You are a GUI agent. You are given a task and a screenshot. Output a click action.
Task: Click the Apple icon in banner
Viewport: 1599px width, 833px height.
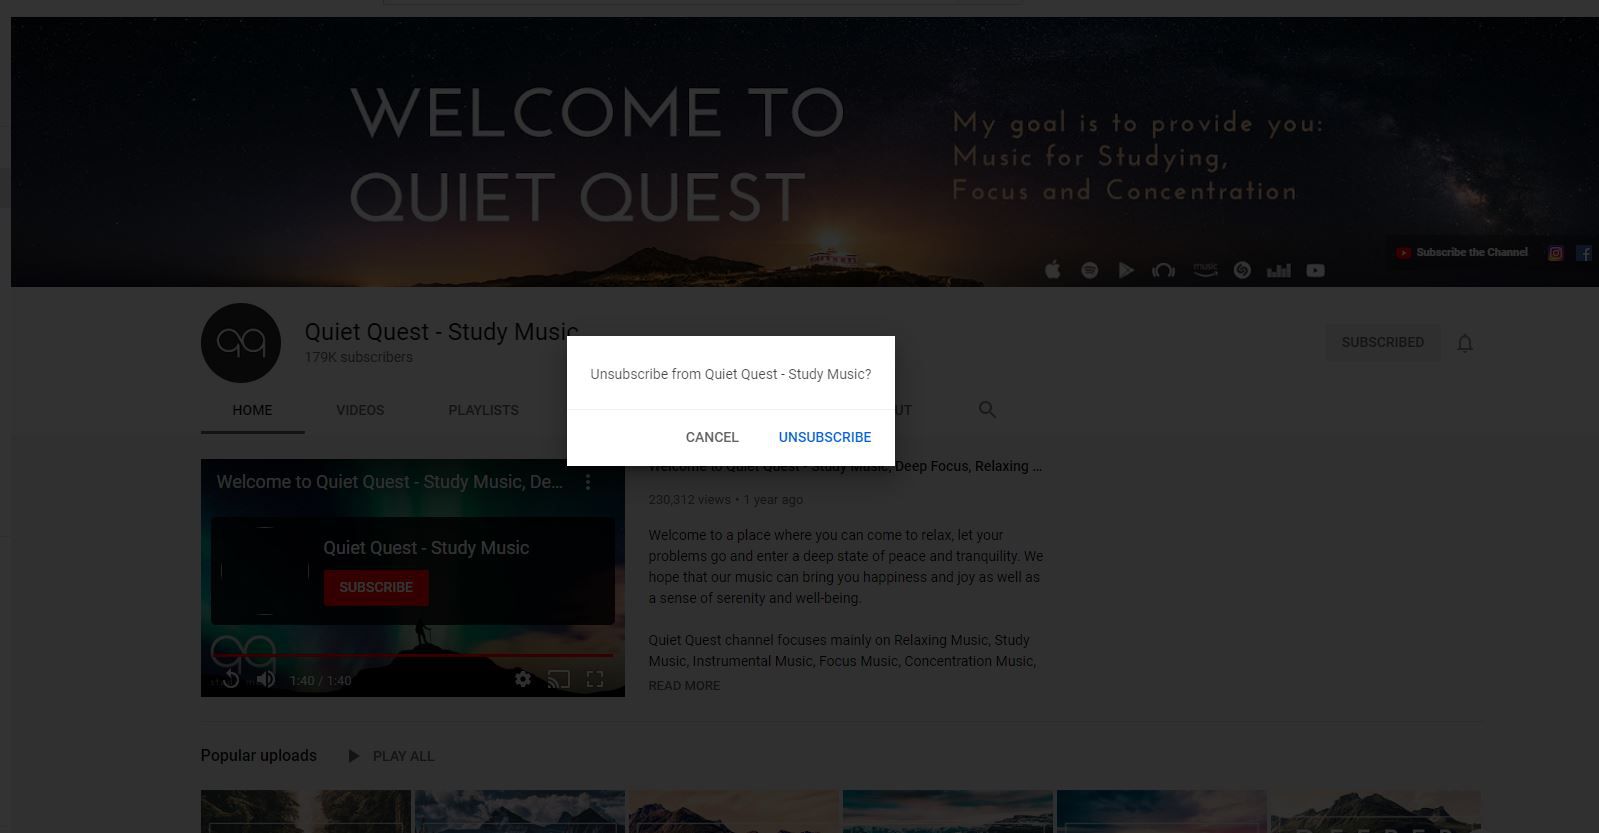(1052, 270)
